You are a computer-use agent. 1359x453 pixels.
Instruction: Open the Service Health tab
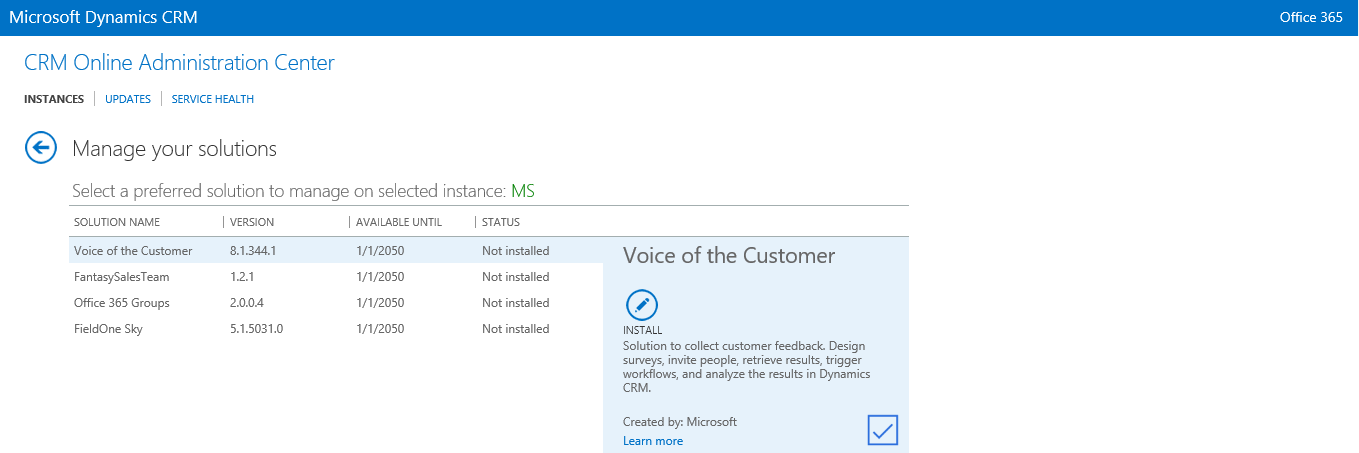tap(213, 99)
